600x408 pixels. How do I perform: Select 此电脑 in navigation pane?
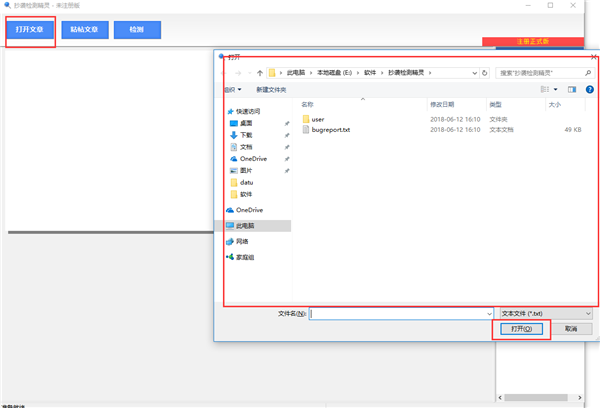point(248,226)
